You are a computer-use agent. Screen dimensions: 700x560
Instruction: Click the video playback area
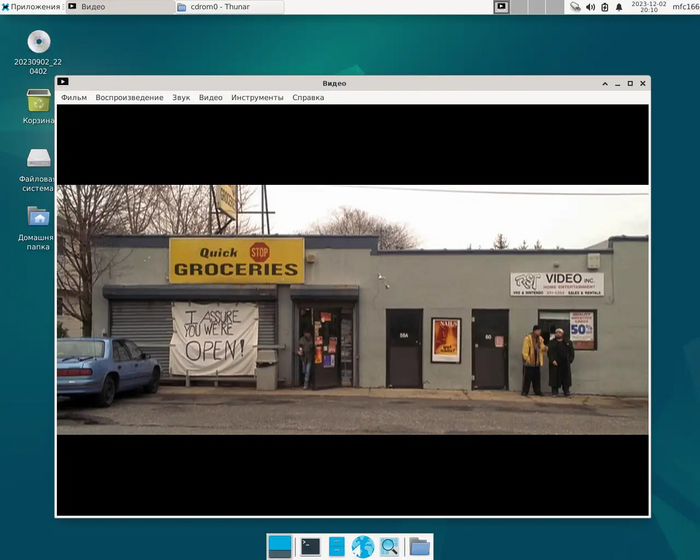[x=353, y=310]
